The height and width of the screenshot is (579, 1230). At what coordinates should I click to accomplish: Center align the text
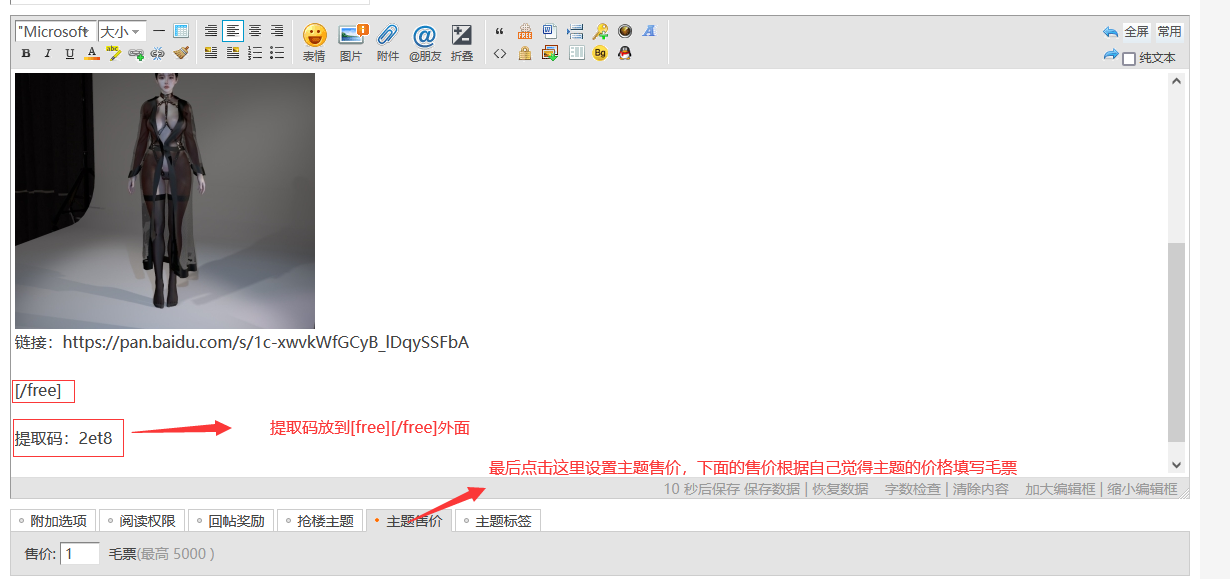pyautogui.click(x=255, y=31)
